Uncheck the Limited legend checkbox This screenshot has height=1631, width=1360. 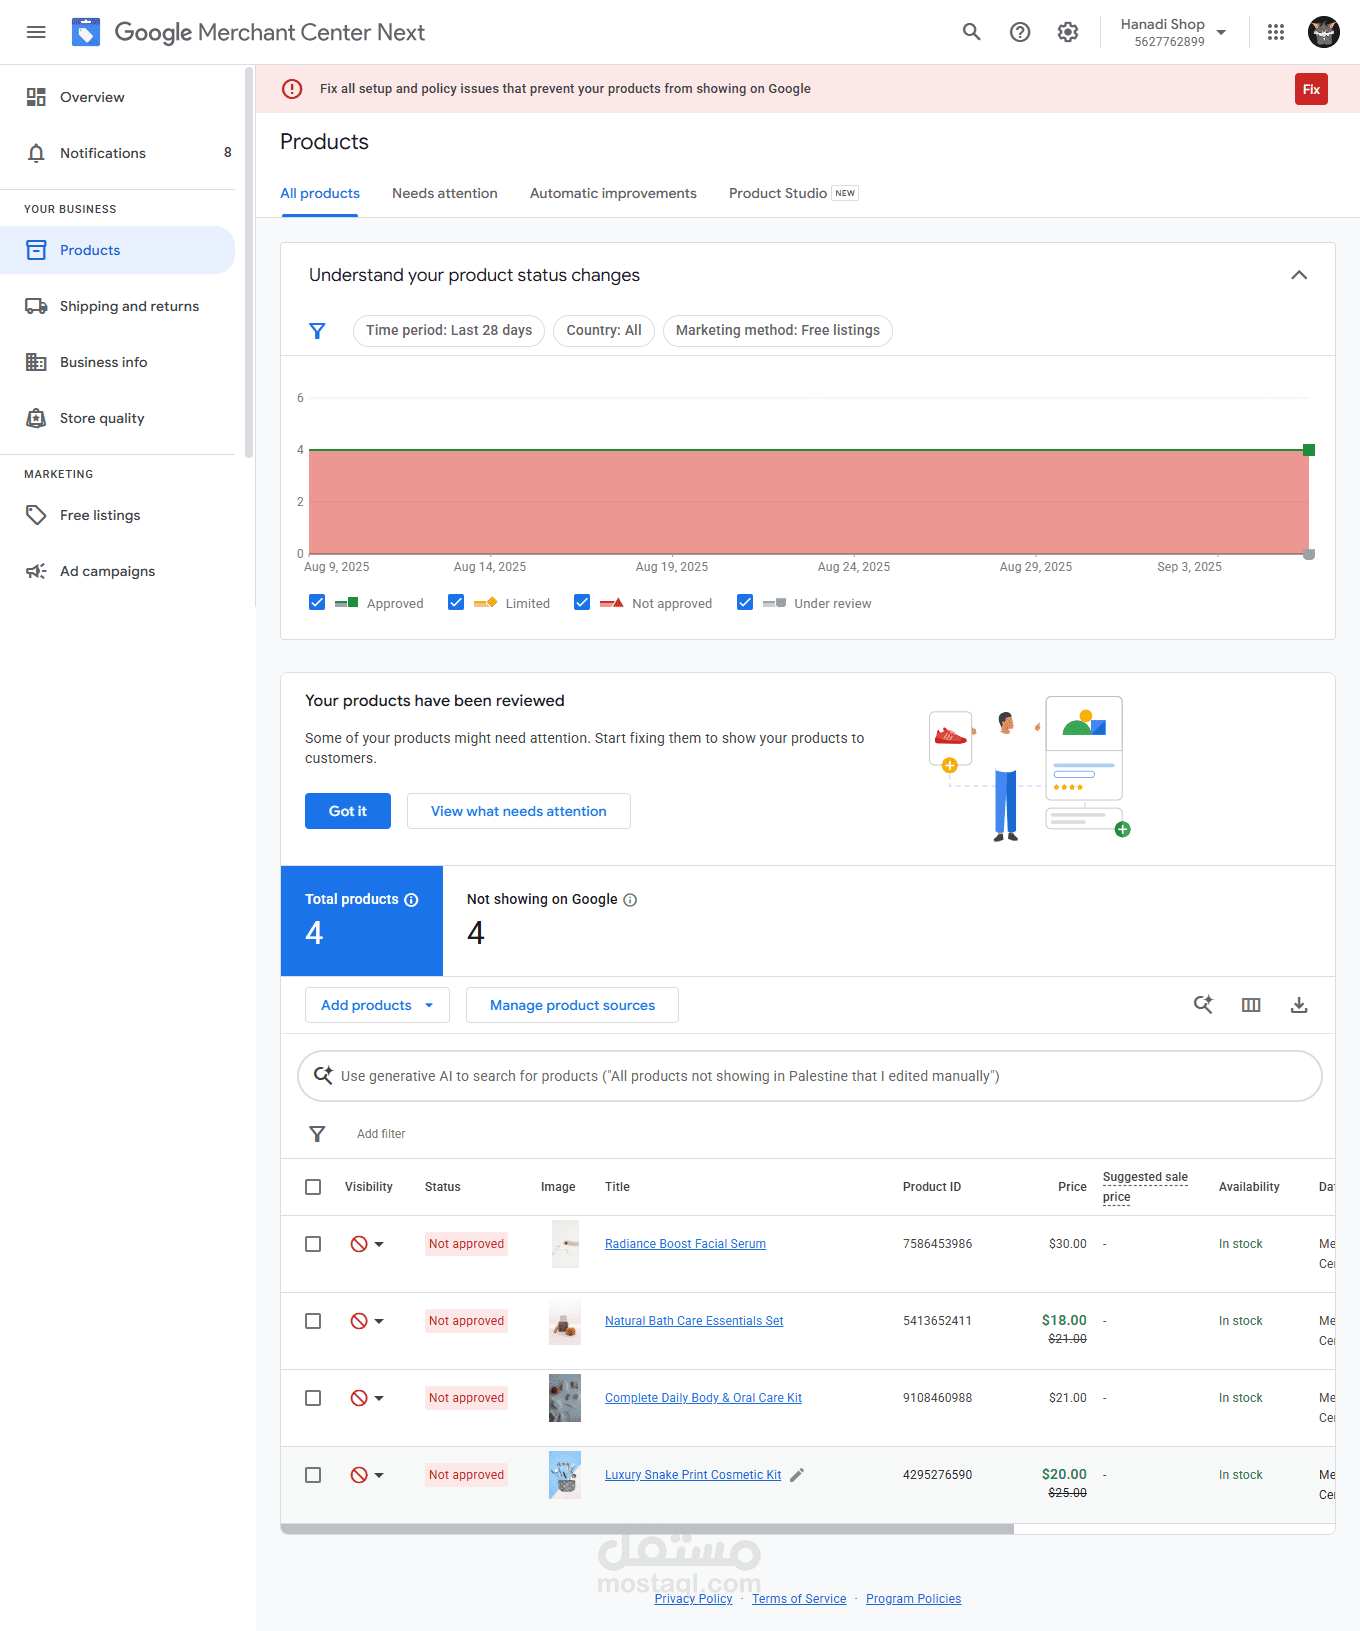tap(456, 602)
